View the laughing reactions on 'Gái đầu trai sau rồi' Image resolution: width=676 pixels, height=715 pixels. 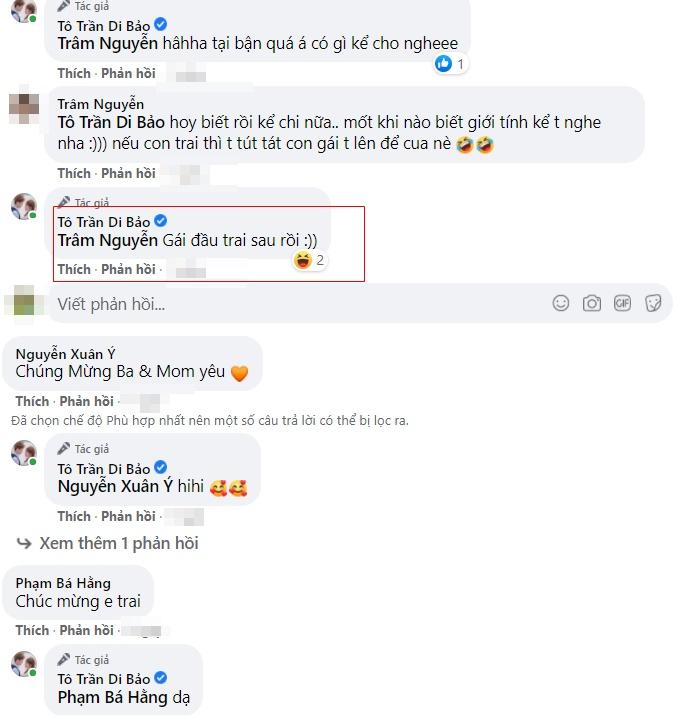point(309,261)
